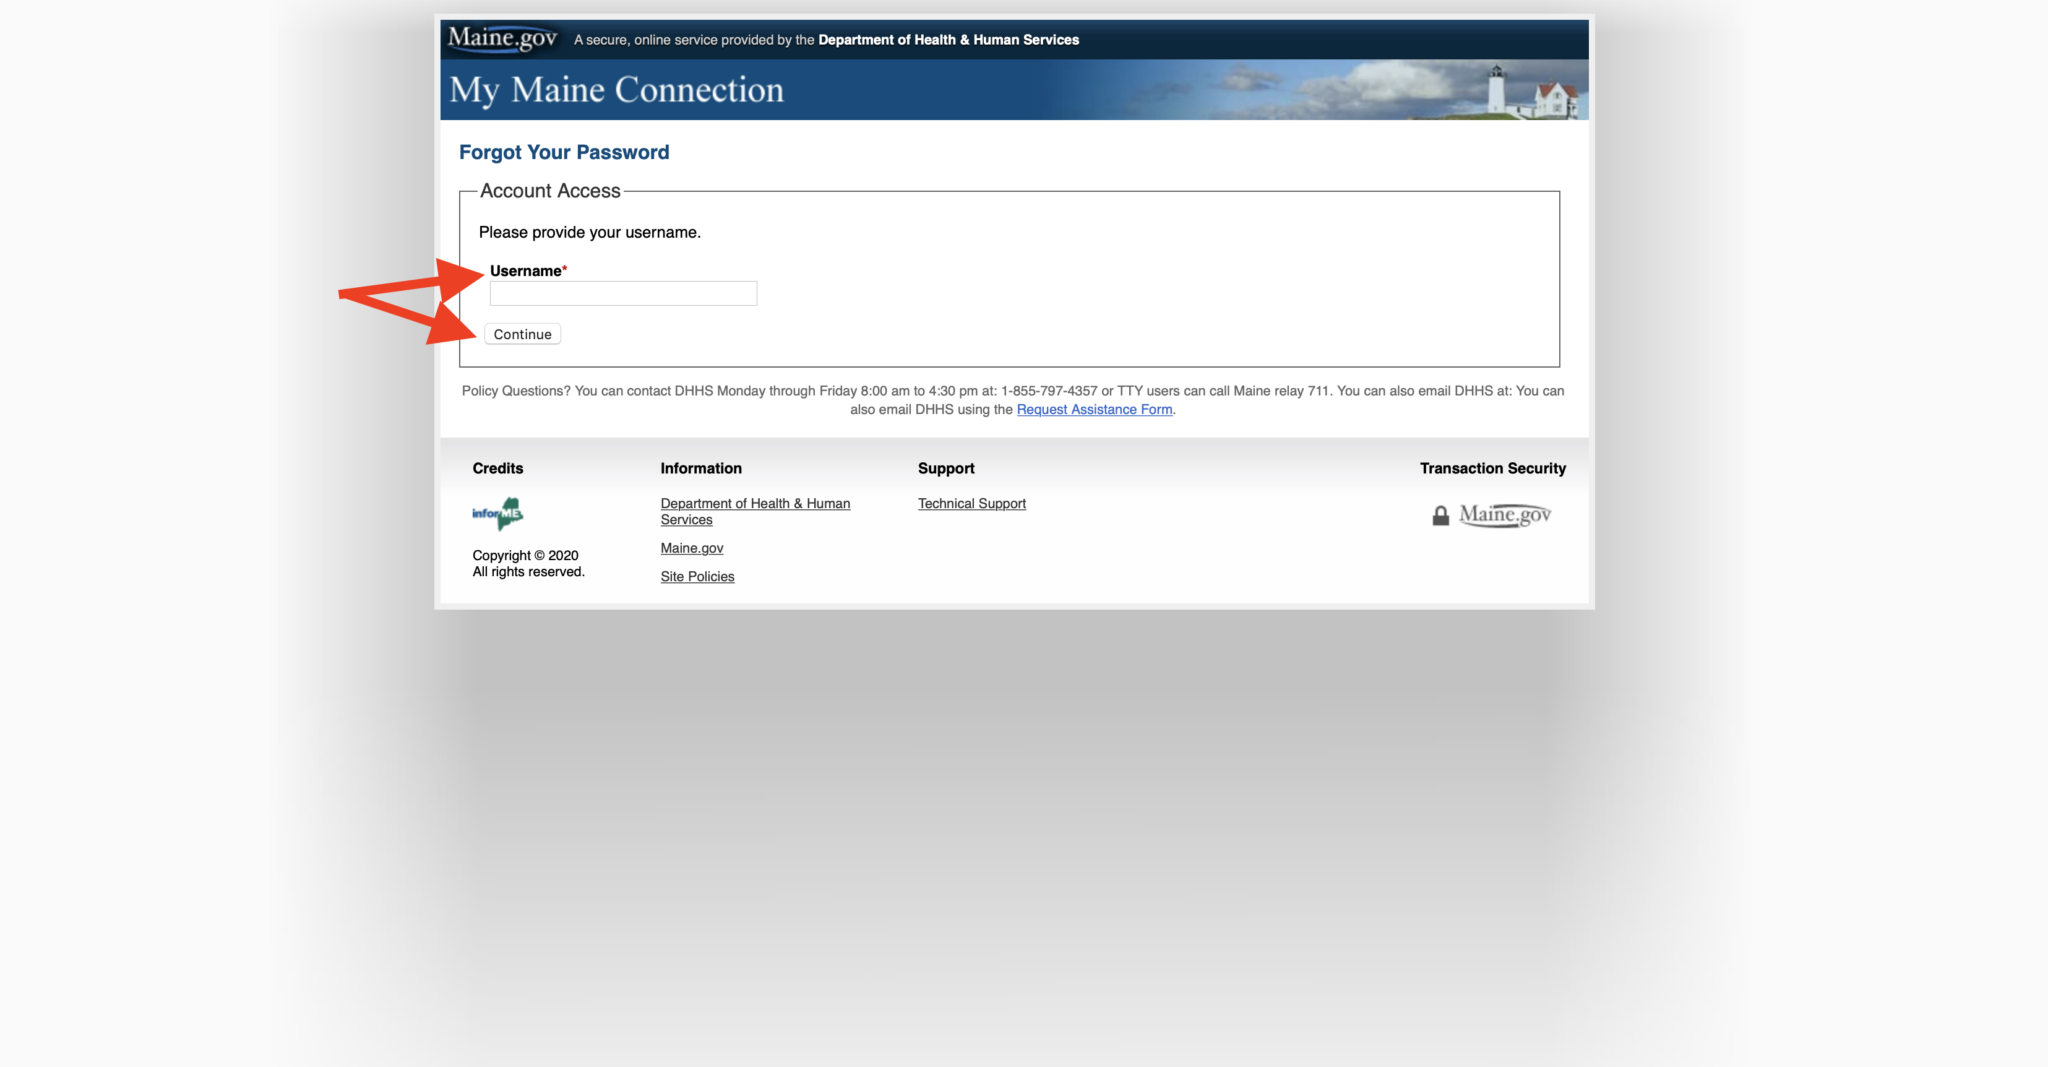Open the Request Assistance Form link
This screenshot has width=2048, height=1067.
pos(1094,409)
